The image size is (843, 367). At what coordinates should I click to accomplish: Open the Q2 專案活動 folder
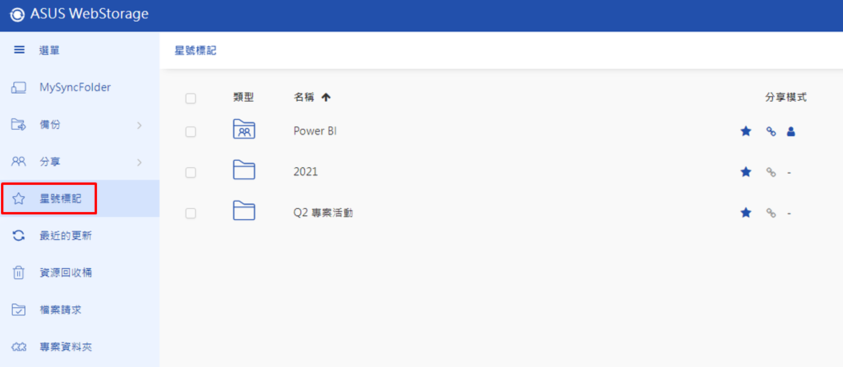click(x=323, y=213)
